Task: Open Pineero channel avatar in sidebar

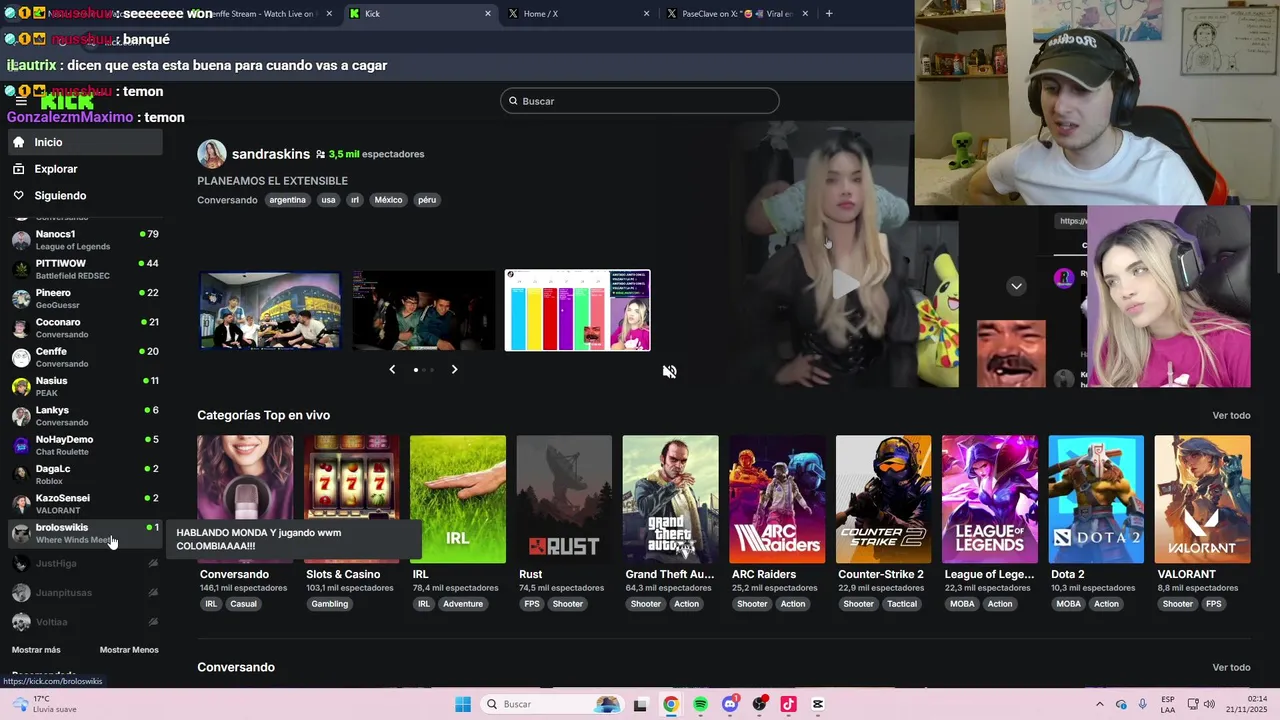Action: 21,299
